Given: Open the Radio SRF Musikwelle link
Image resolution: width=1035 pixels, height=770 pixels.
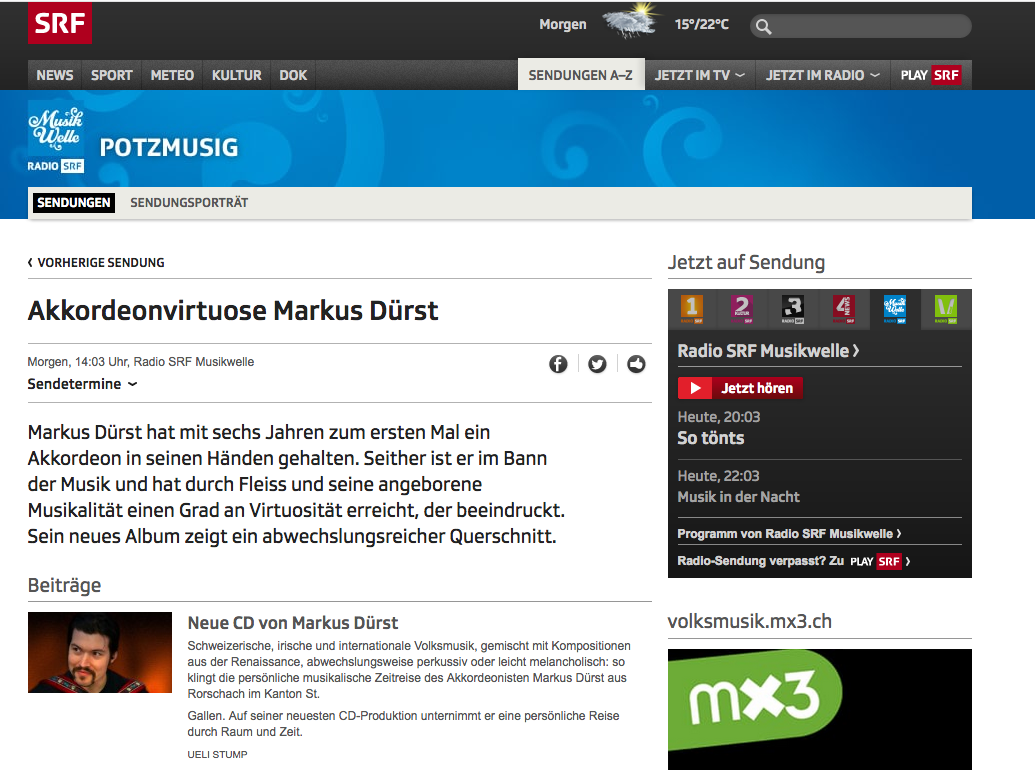Looking at the screenshot, I should (x=768, y=350).
